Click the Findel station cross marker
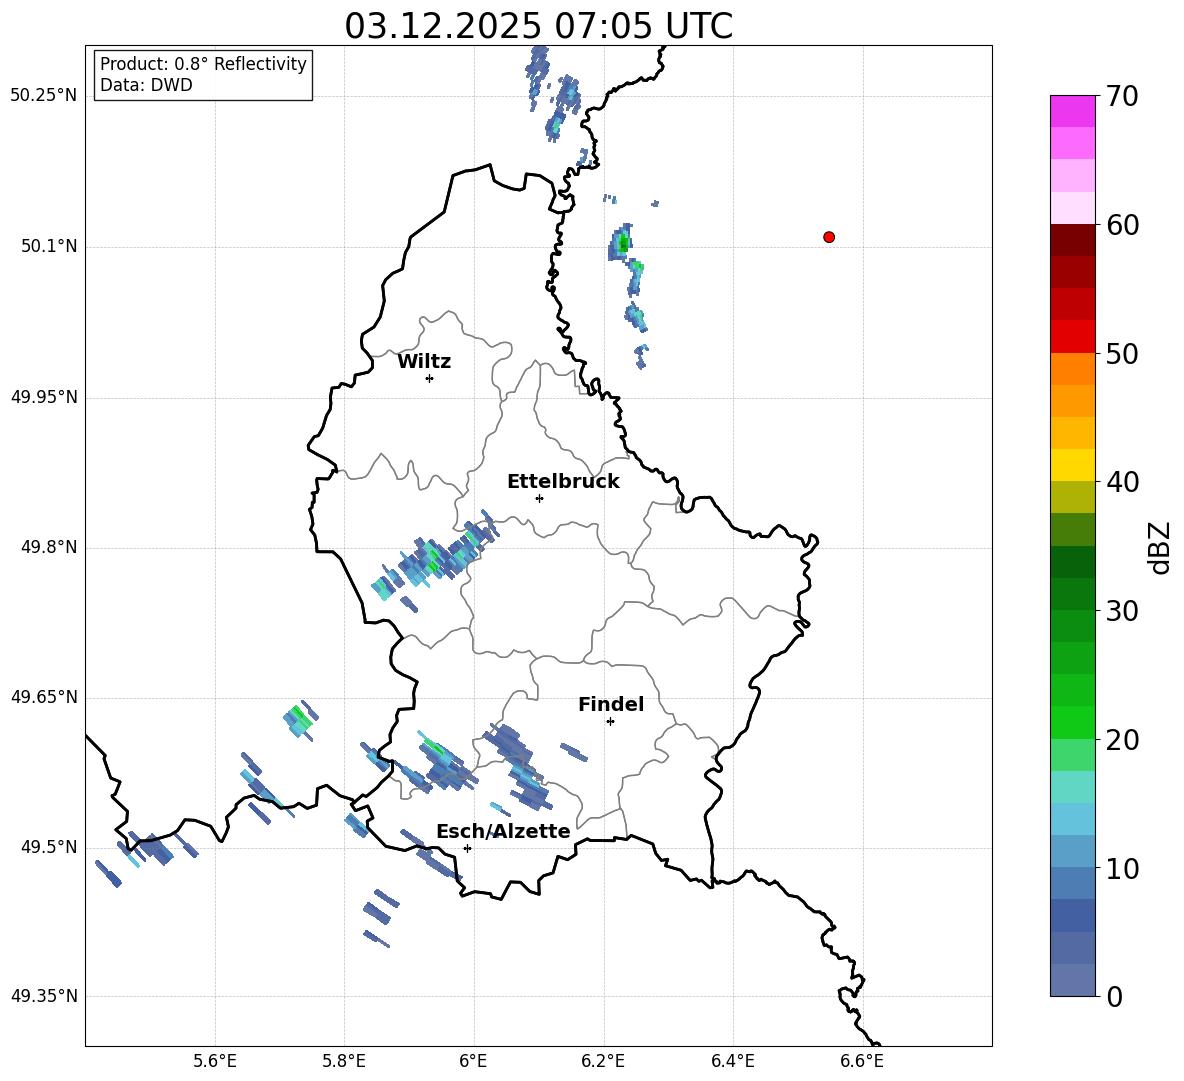The image size is (1184, 1081). tap(611, 722)
